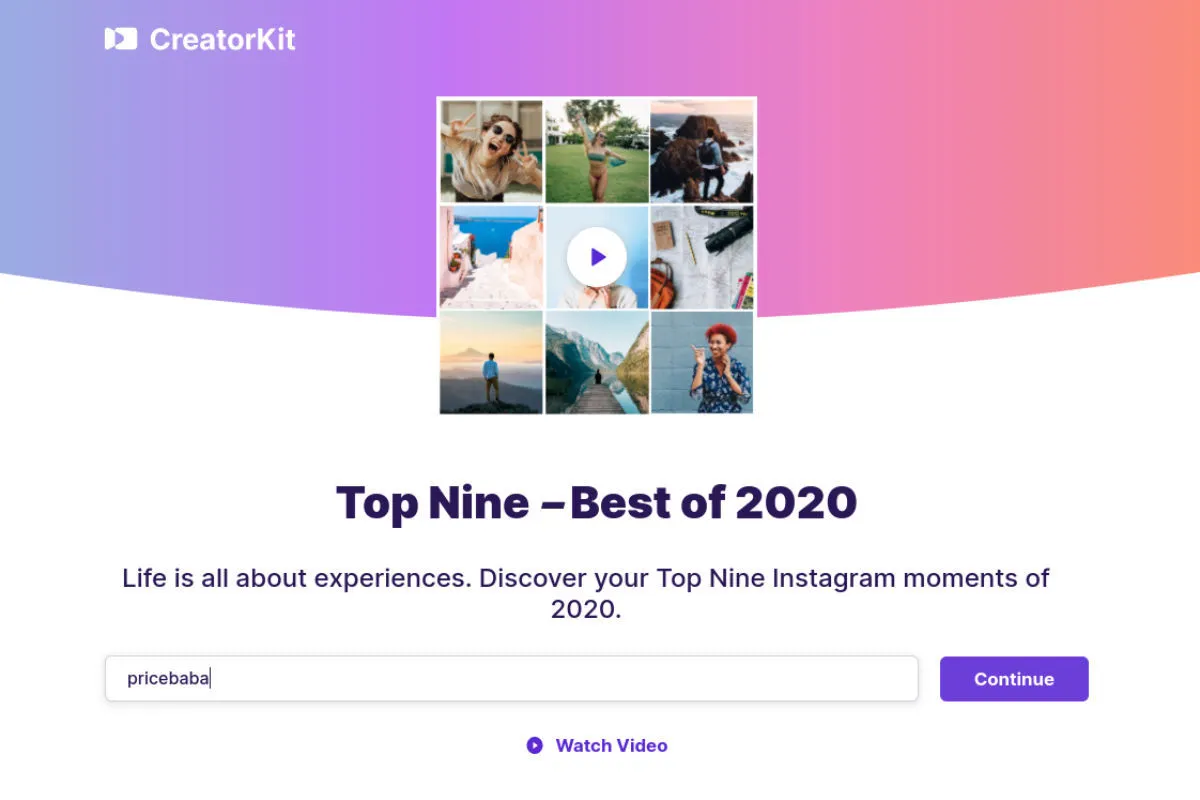Image resolution: width=1200 pixels, height=800 pixels.
Task: Open the bikini woman on lawn photo
Action: (597, 151)
